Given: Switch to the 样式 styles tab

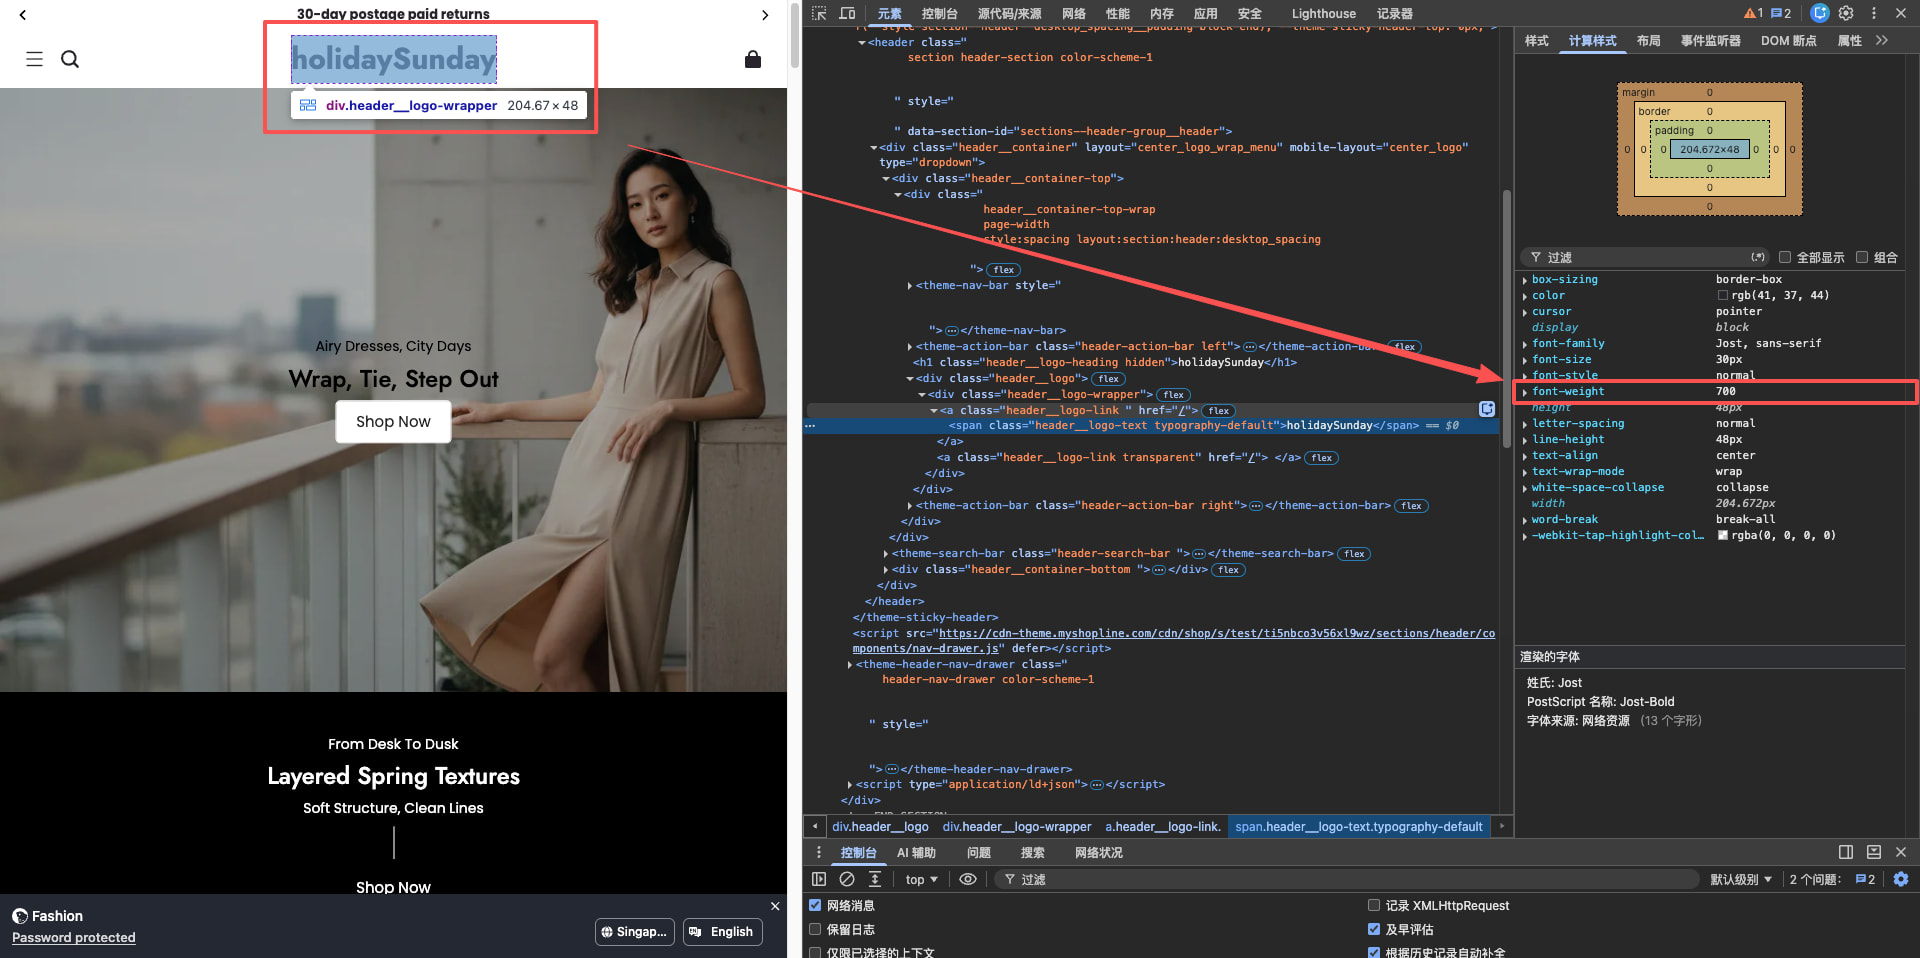Looking at the screenshot, I should 1537,40.
